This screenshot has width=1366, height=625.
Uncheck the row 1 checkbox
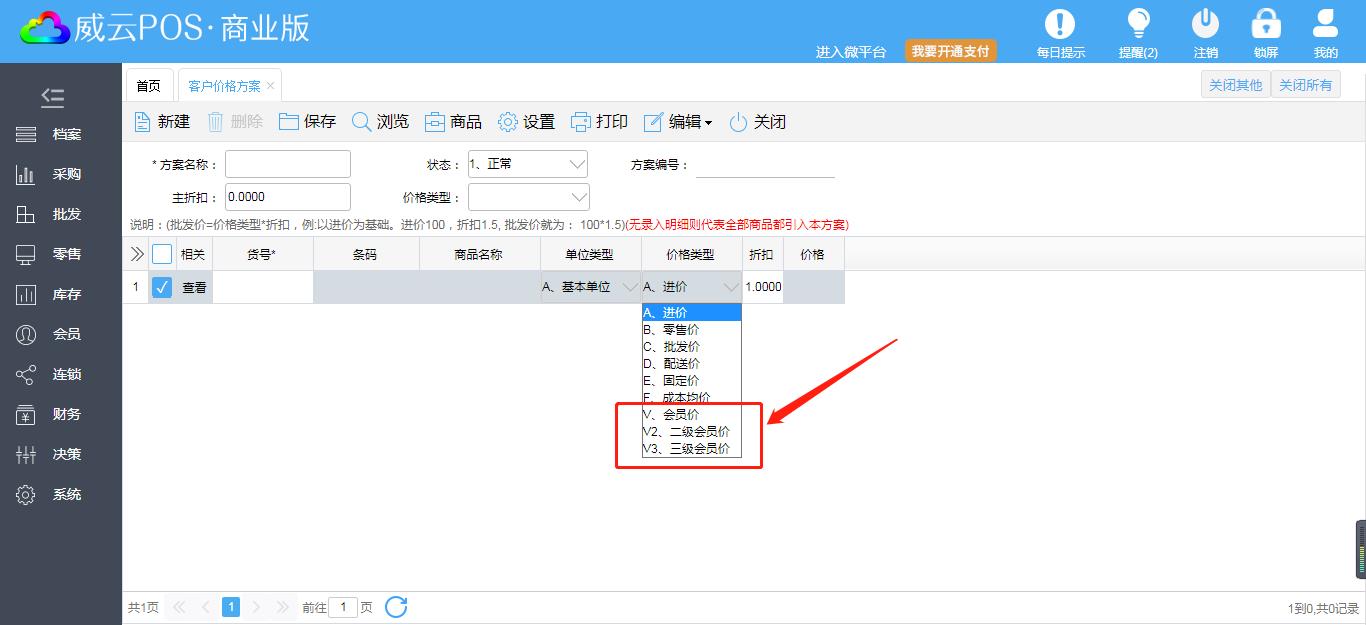pyautogui.click(x=162, y=287)
